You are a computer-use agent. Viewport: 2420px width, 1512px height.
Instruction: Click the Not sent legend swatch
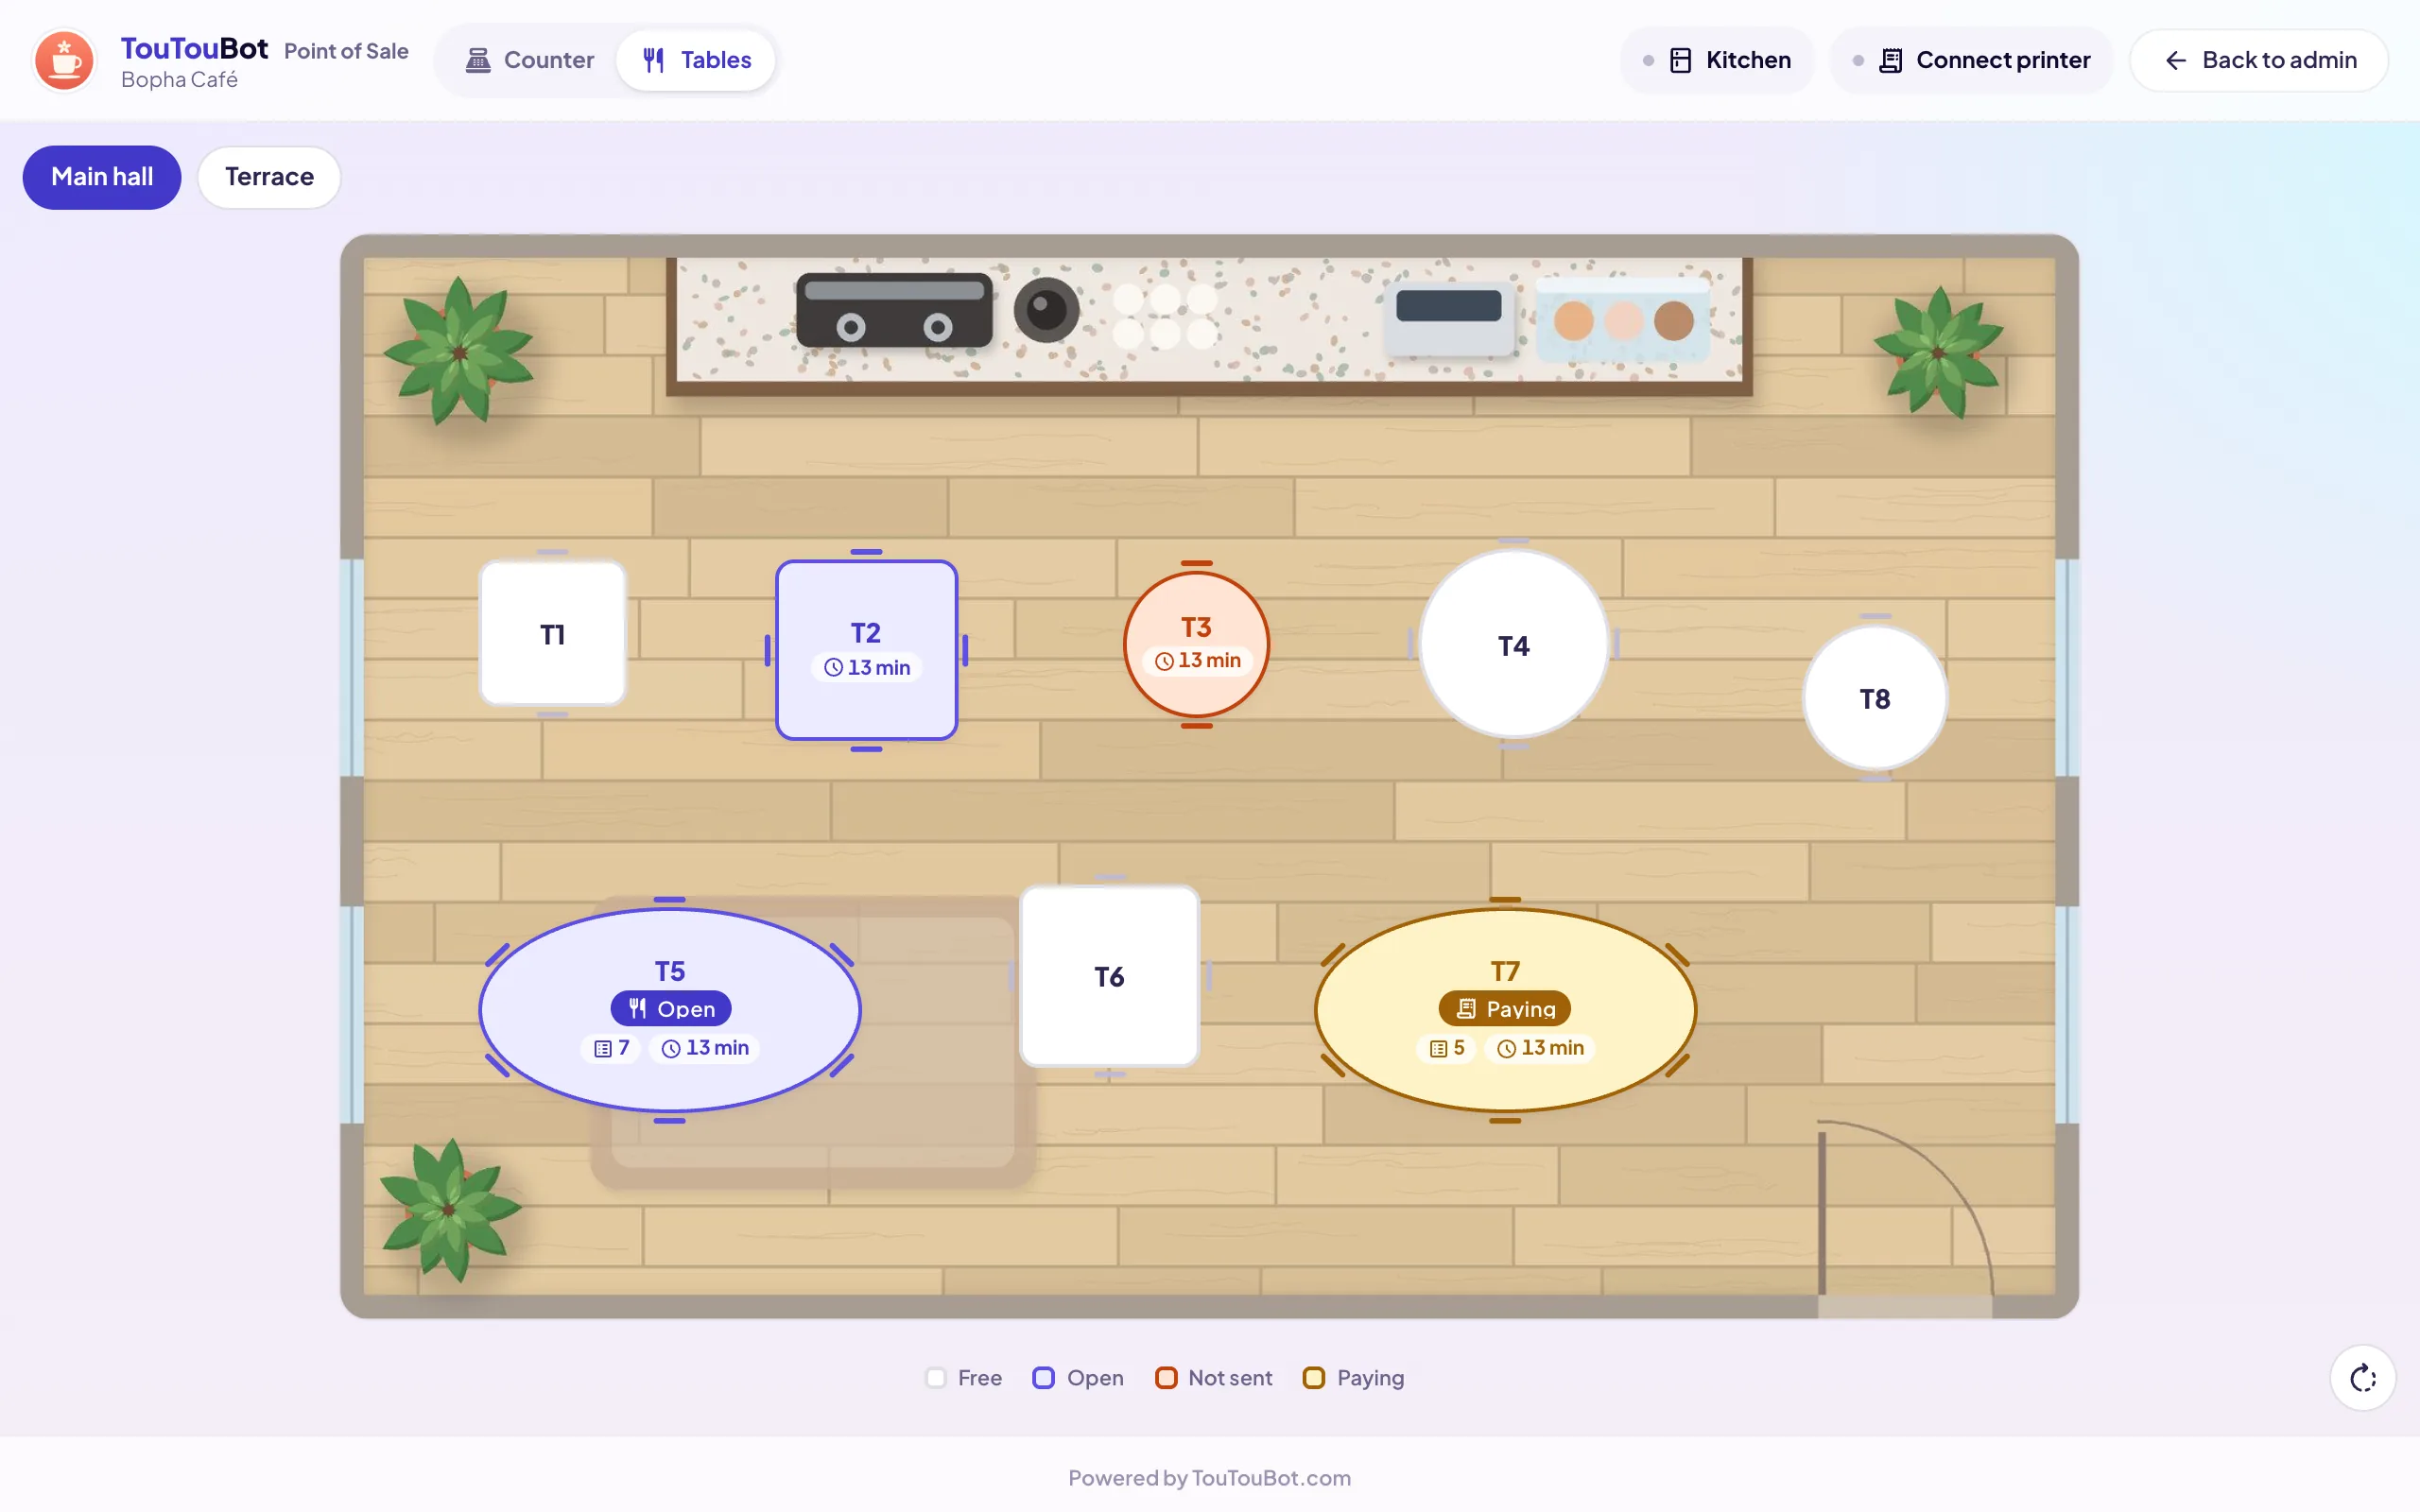[1166, 1378]
